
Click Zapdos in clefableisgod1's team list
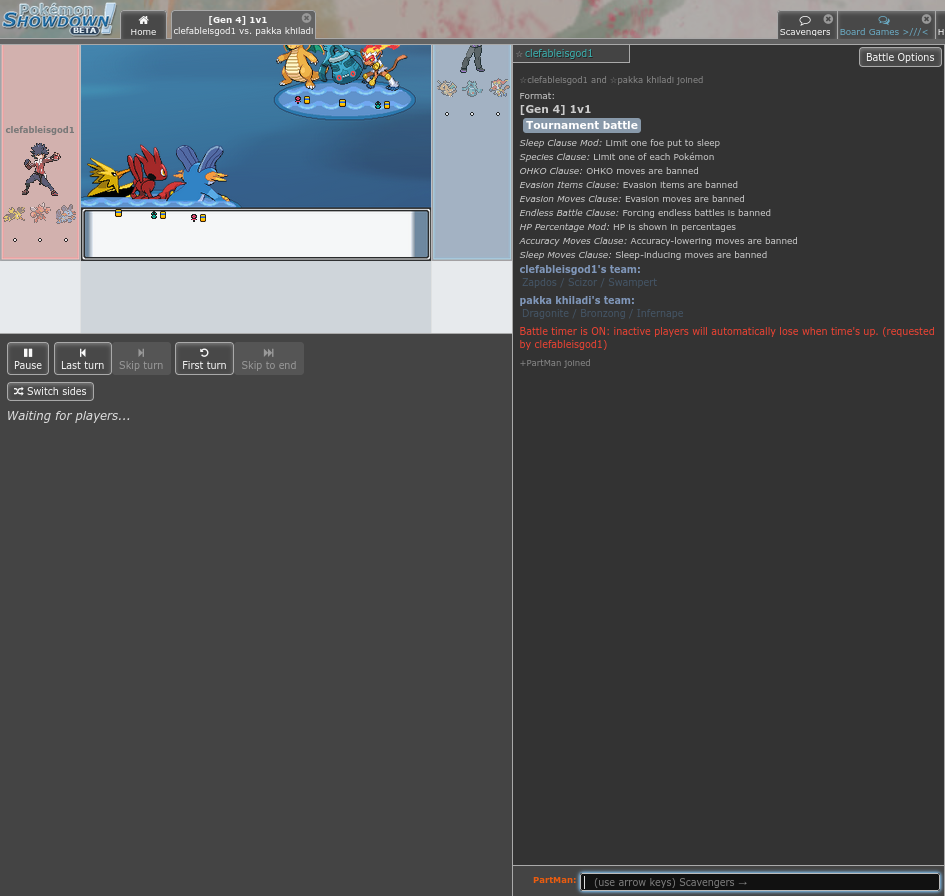click(x=539, y=283)
